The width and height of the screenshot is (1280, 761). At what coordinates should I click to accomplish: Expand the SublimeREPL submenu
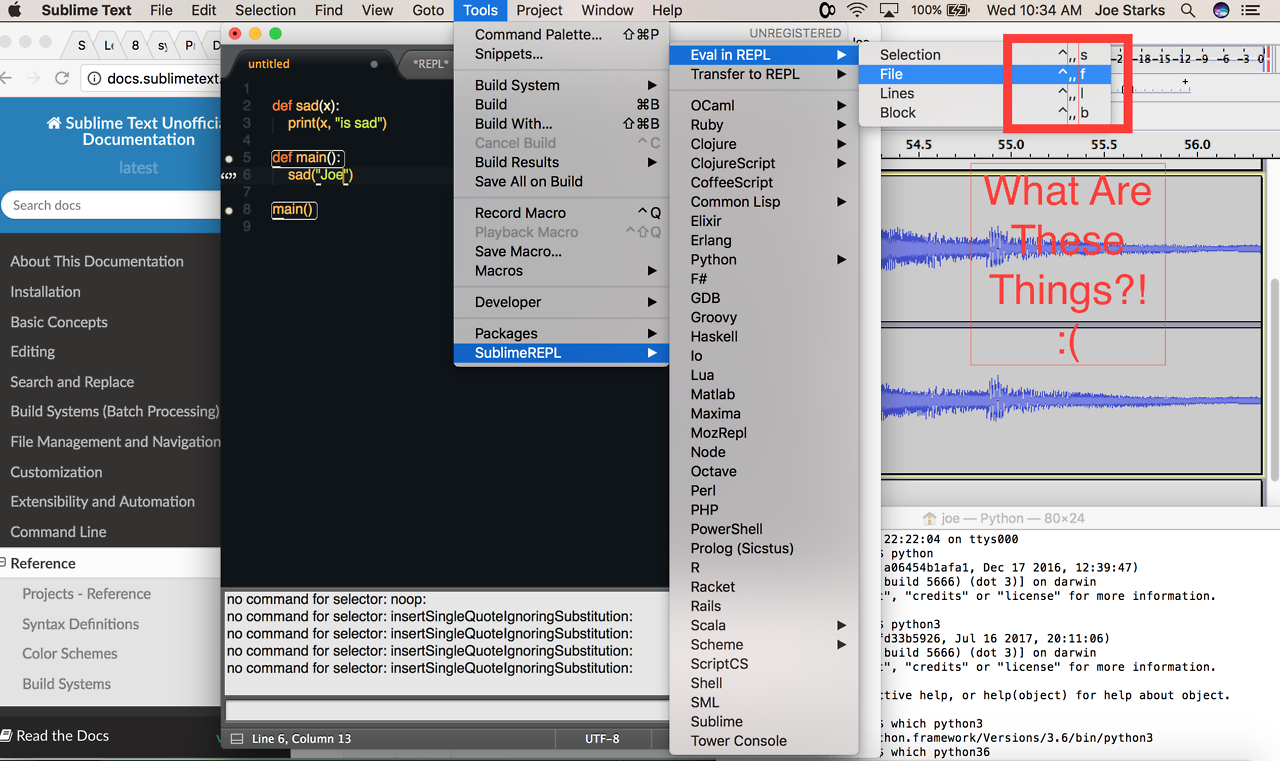click(x=561, y=353)
